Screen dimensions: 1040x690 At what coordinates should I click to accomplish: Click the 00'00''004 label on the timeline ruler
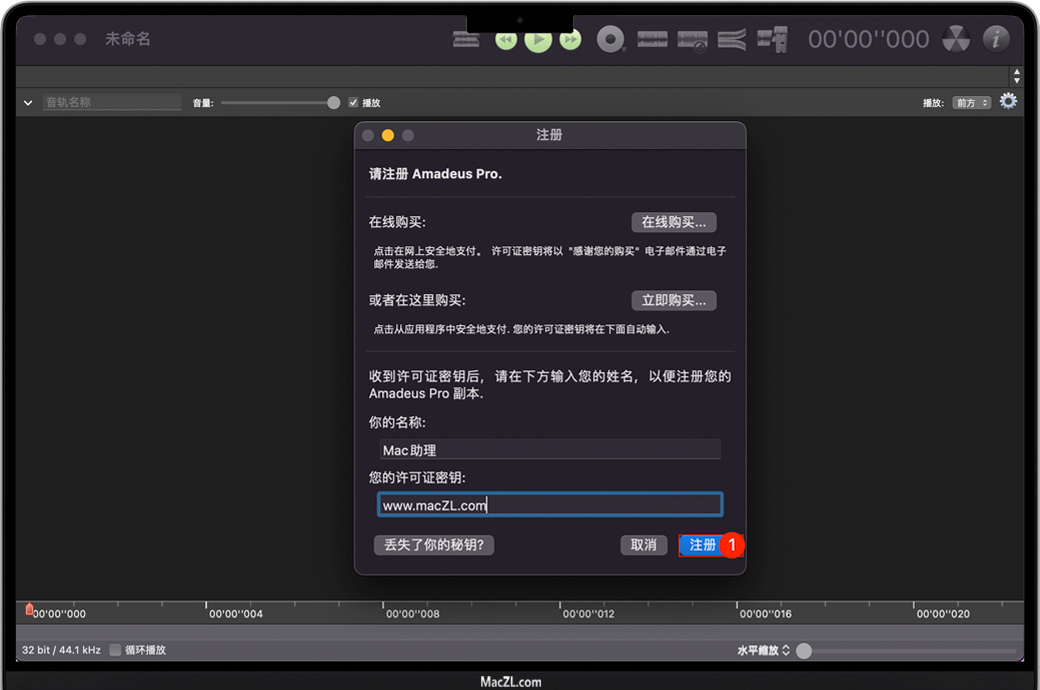click(236, 614)
